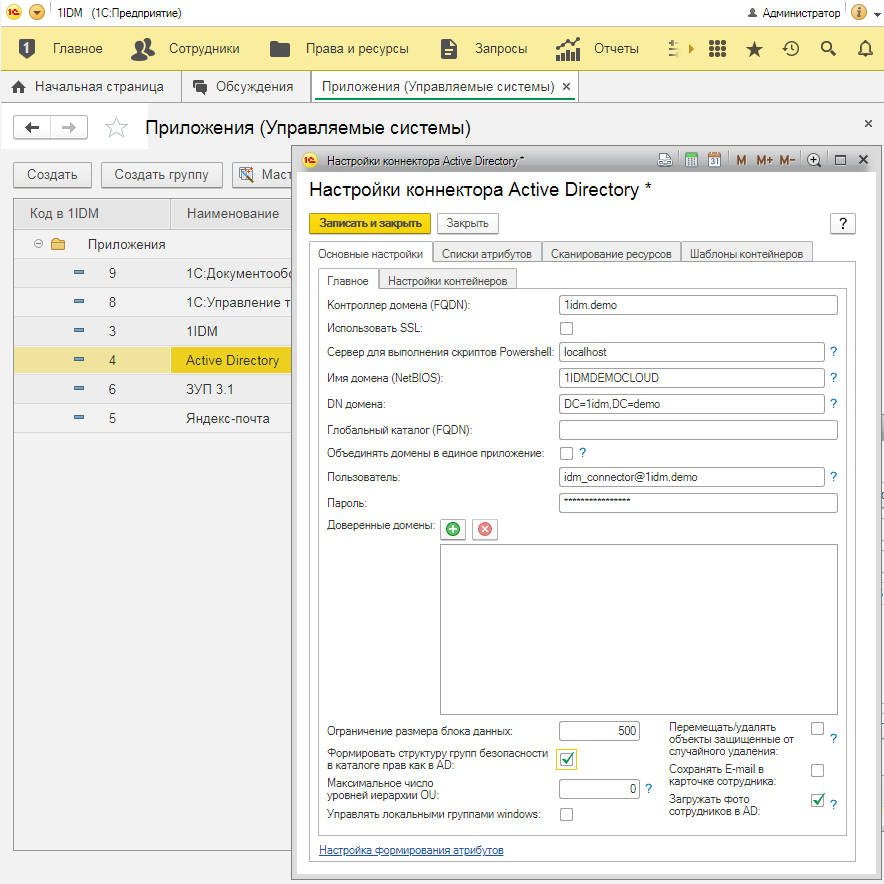Switch to the 'Списки атрибутов' tab
This screenshot has height=884, width=884.
(x=487, y=254)
